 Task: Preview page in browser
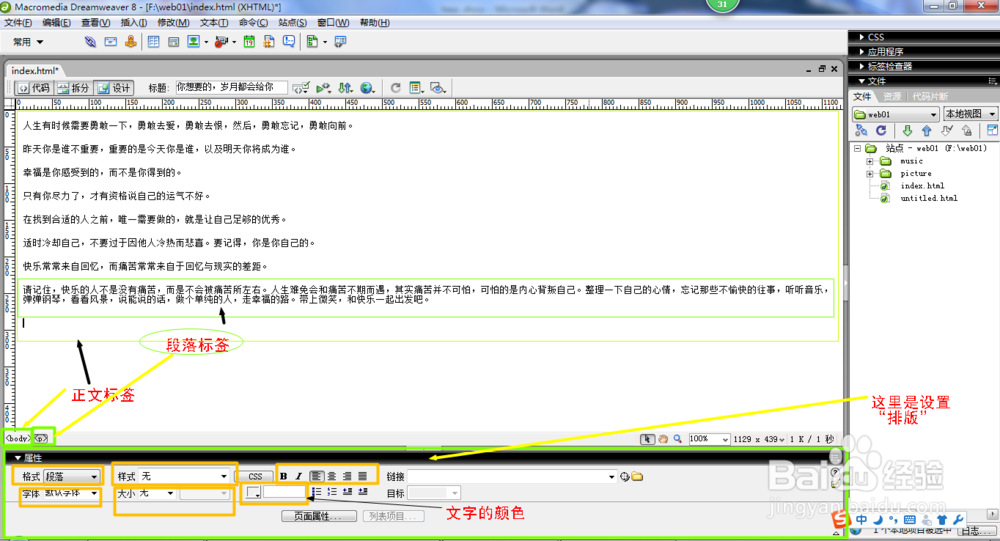tap(367, 88)
